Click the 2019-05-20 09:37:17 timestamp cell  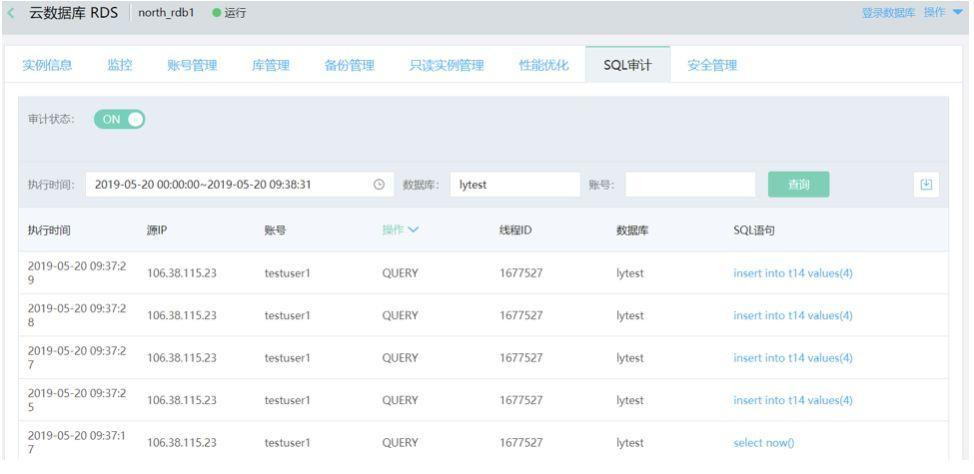coord(77,443)
